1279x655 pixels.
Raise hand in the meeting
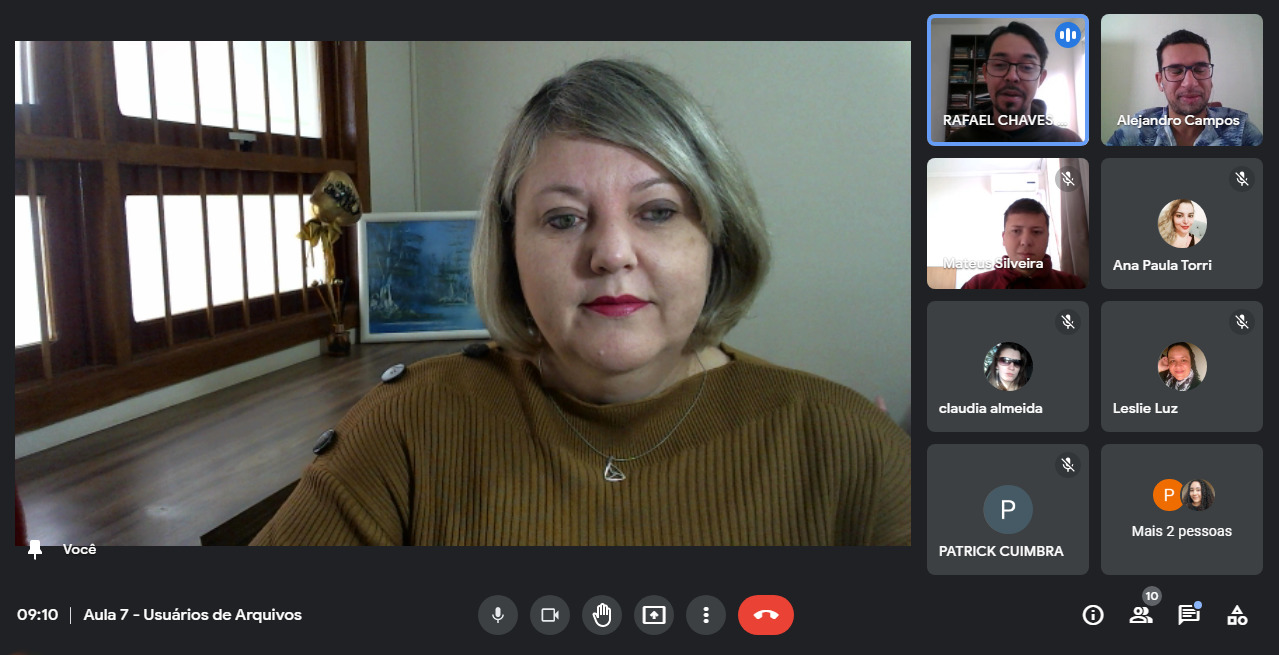602,615
